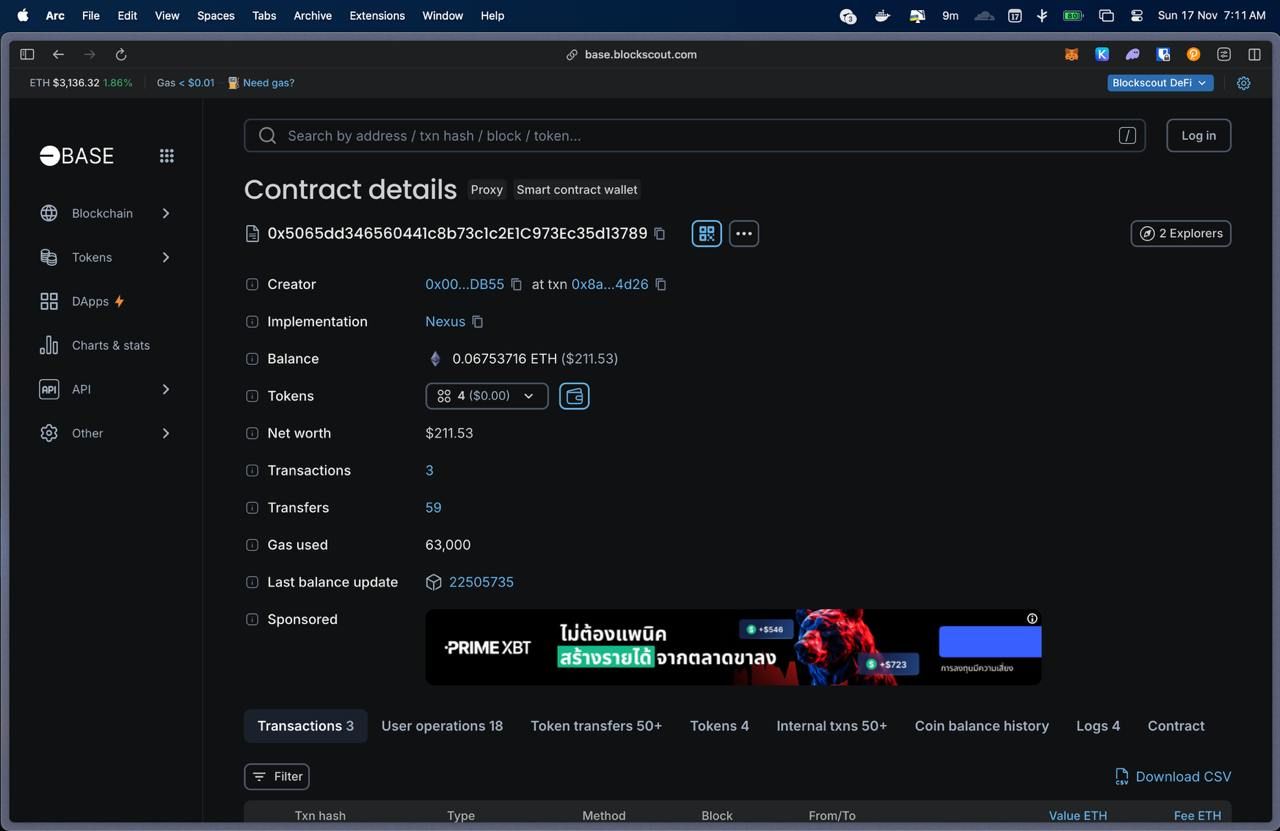
Task: Open the Nexus implementation link
Action: 445,322
